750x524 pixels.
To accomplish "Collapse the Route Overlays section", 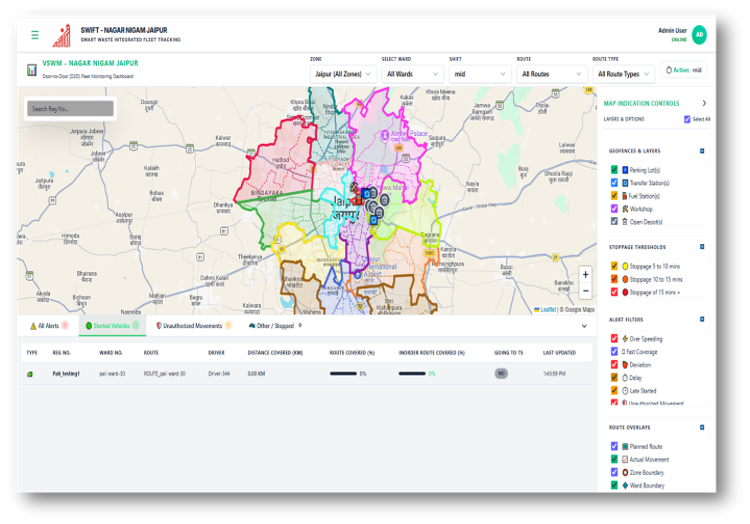I will pos(702,427).
